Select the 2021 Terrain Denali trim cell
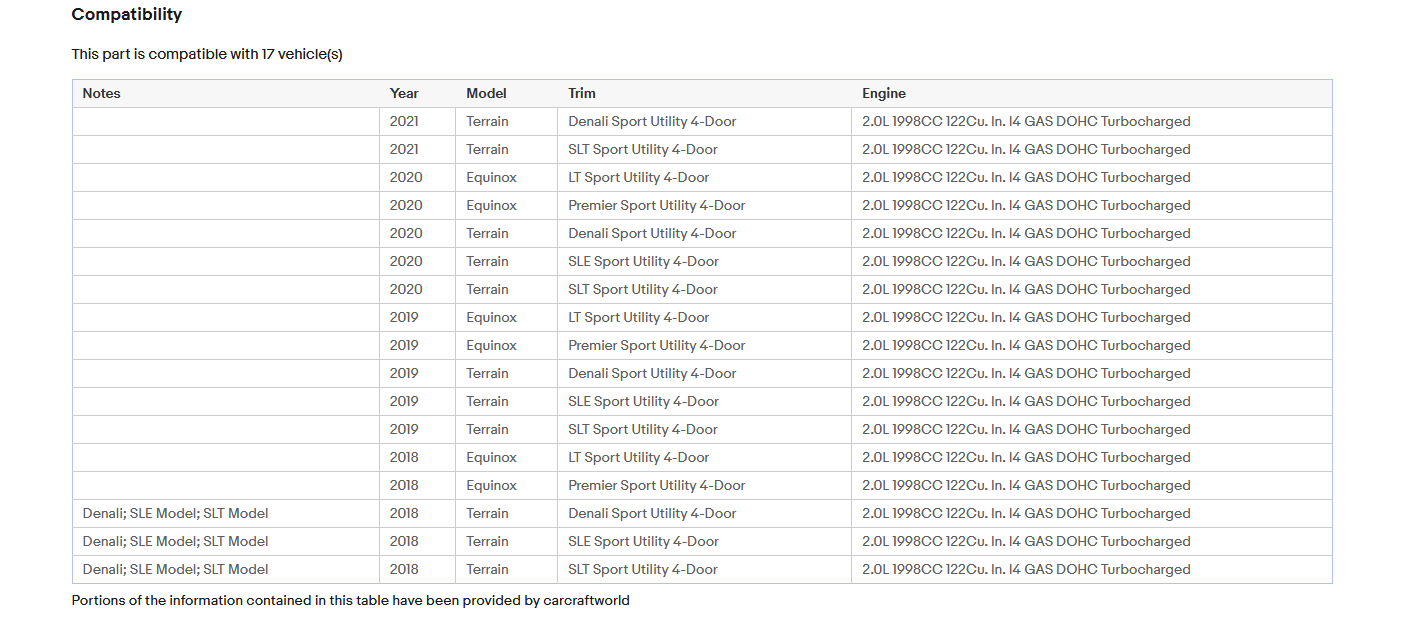The height and width of the screenshot is (625, 1405). click(x=652, y=121)
